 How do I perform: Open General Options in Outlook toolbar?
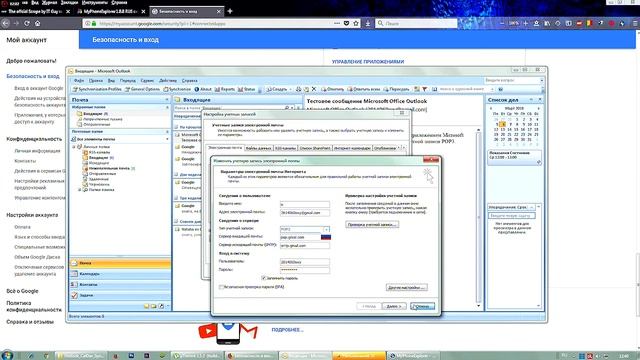[x=142, y=89]
